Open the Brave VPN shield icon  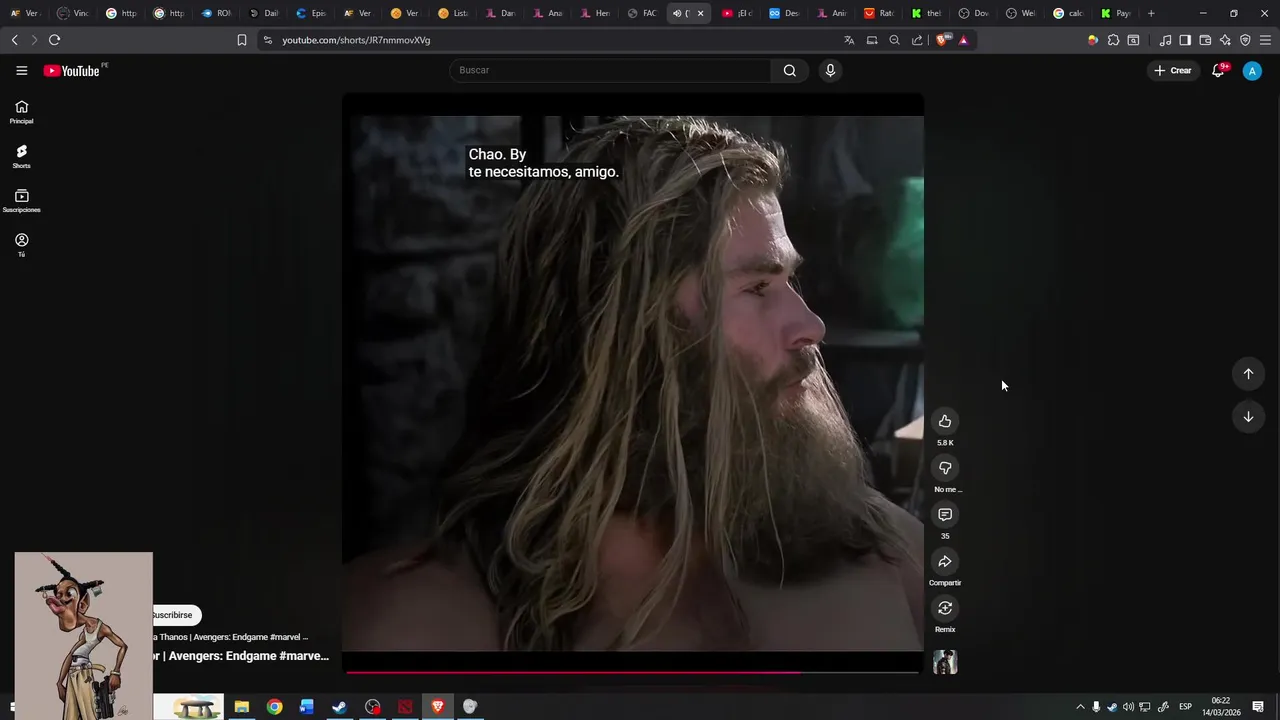pyautogui.click(x=1245, y=40)
